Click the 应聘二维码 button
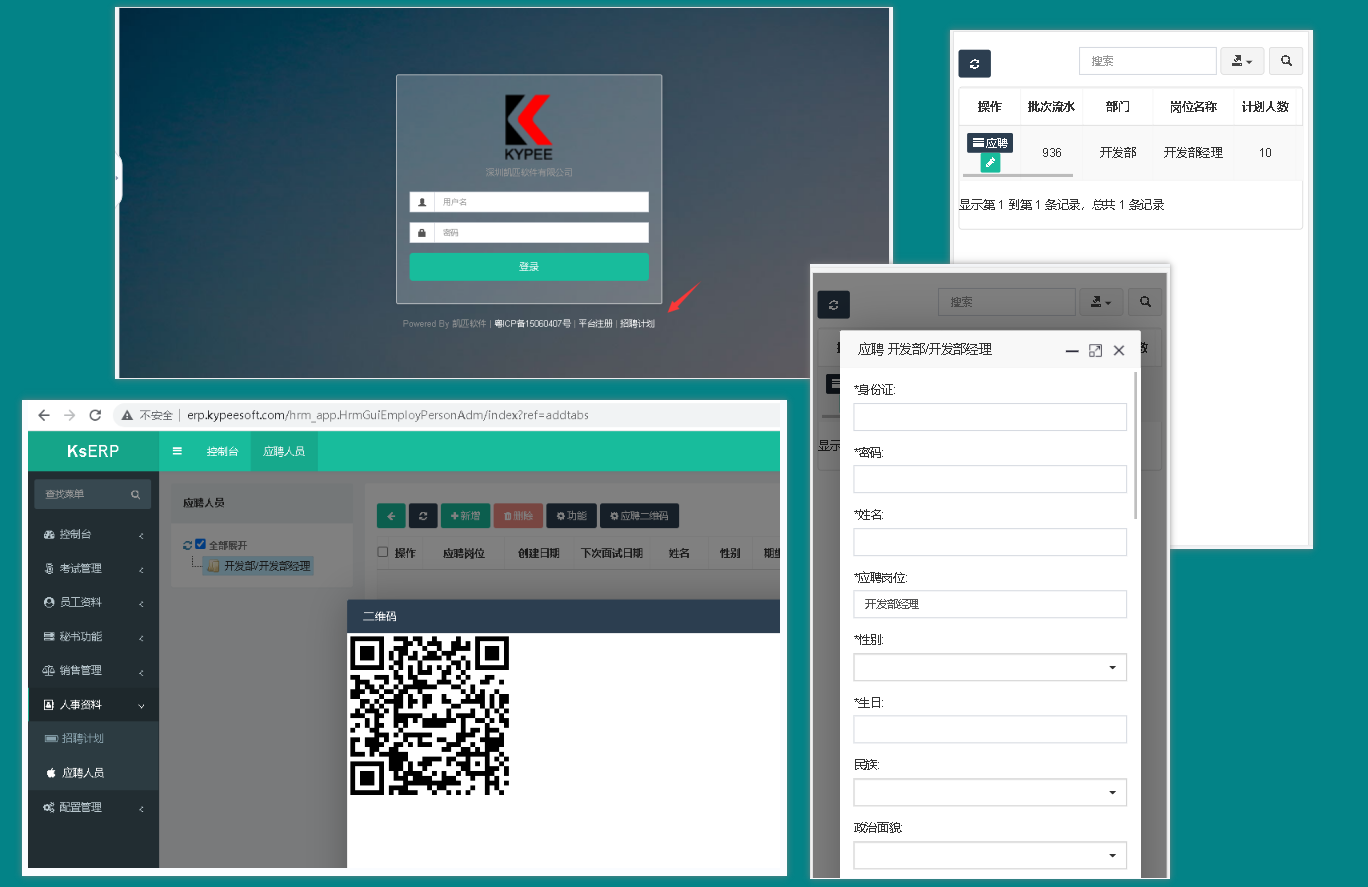Viewport: 1368px width, 887px height. click(639, 515)
